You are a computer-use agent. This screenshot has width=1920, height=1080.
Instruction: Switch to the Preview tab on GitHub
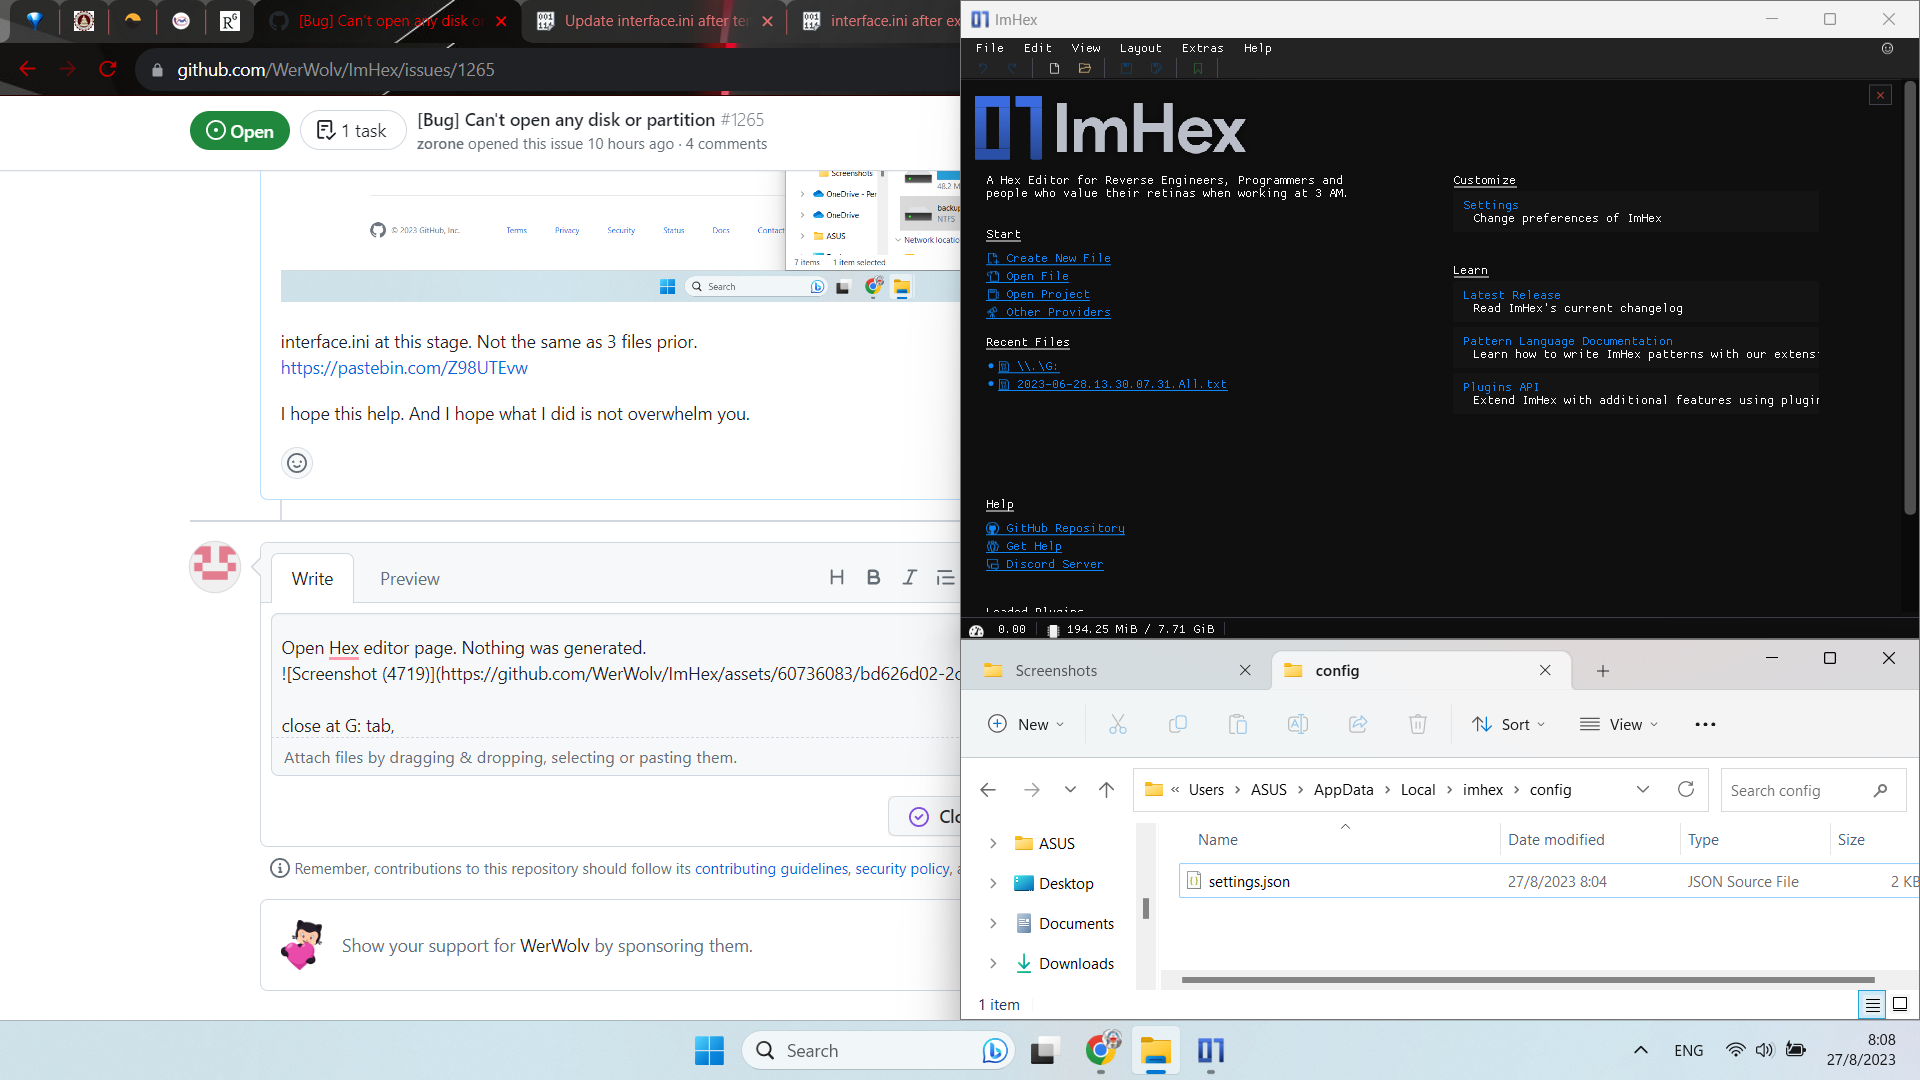click(409, 578)
